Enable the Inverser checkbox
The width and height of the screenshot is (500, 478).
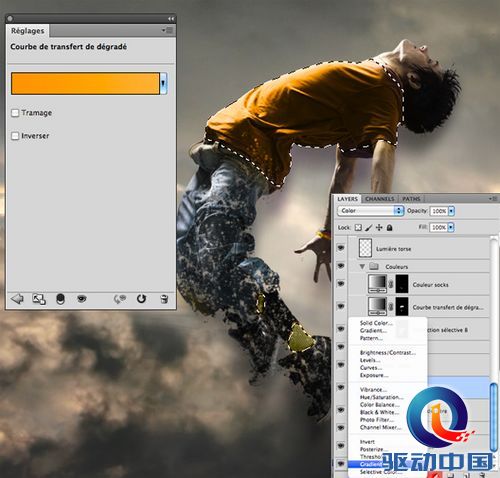tap(15, 136)
